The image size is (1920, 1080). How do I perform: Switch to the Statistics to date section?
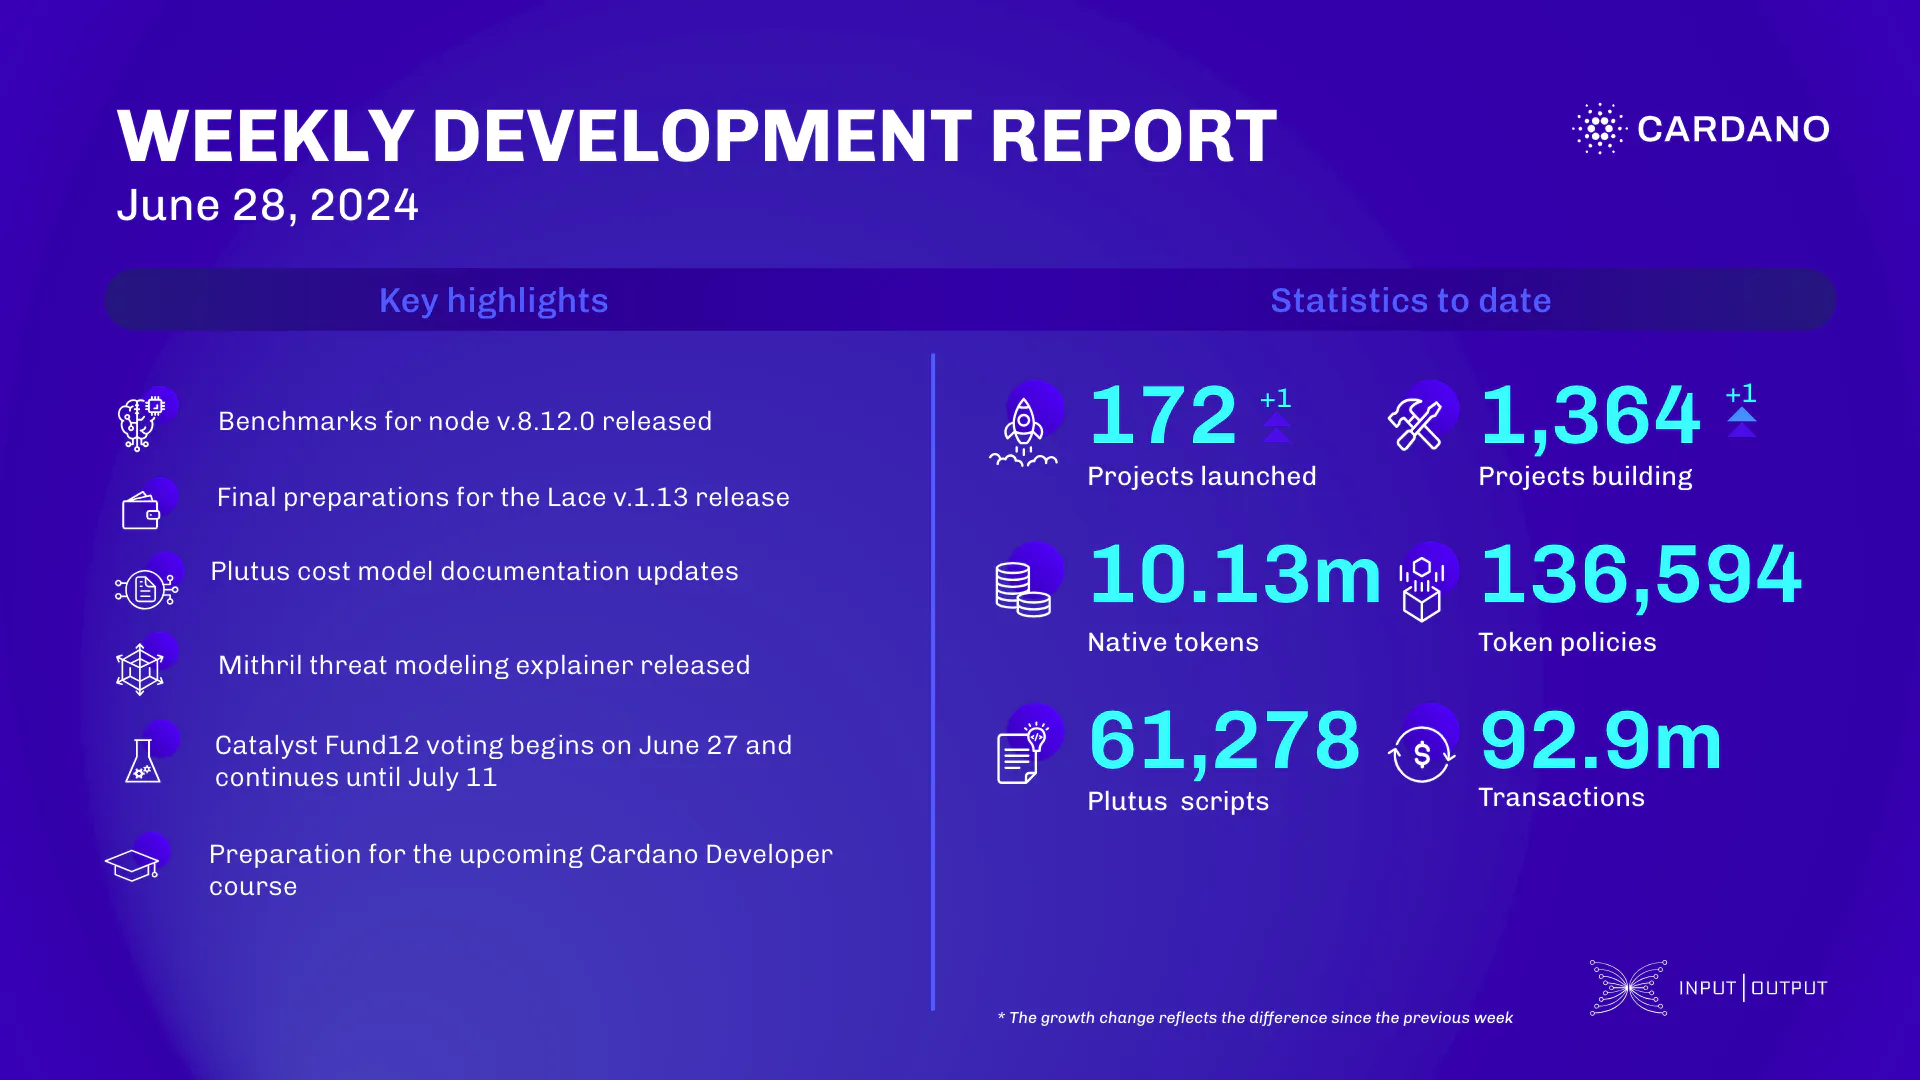(x=1410, y=300)
